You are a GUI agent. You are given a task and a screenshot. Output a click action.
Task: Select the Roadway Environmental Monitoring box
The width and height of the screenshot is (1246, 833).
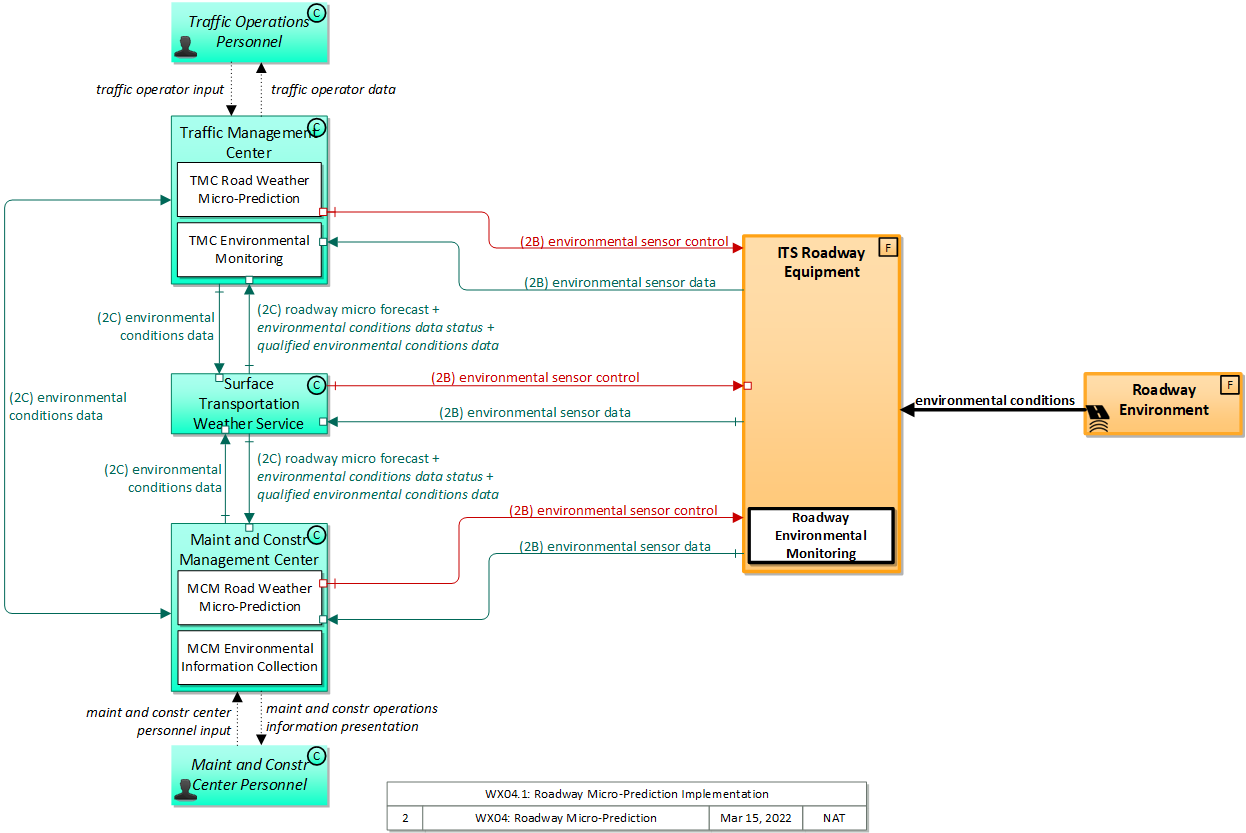(x=820, y=536)
